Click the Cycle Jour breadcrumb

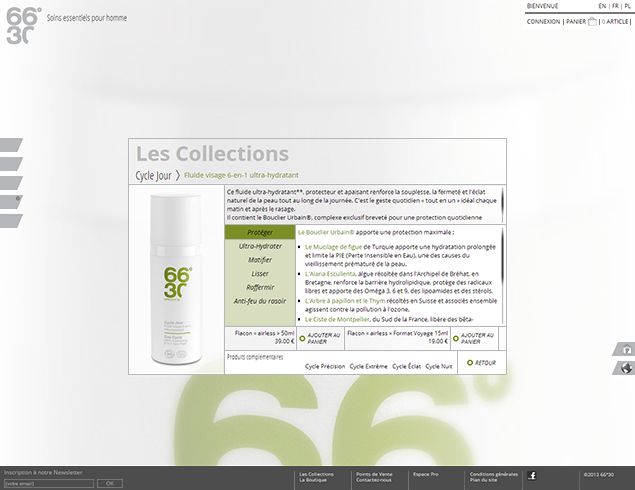pos(153,176)
